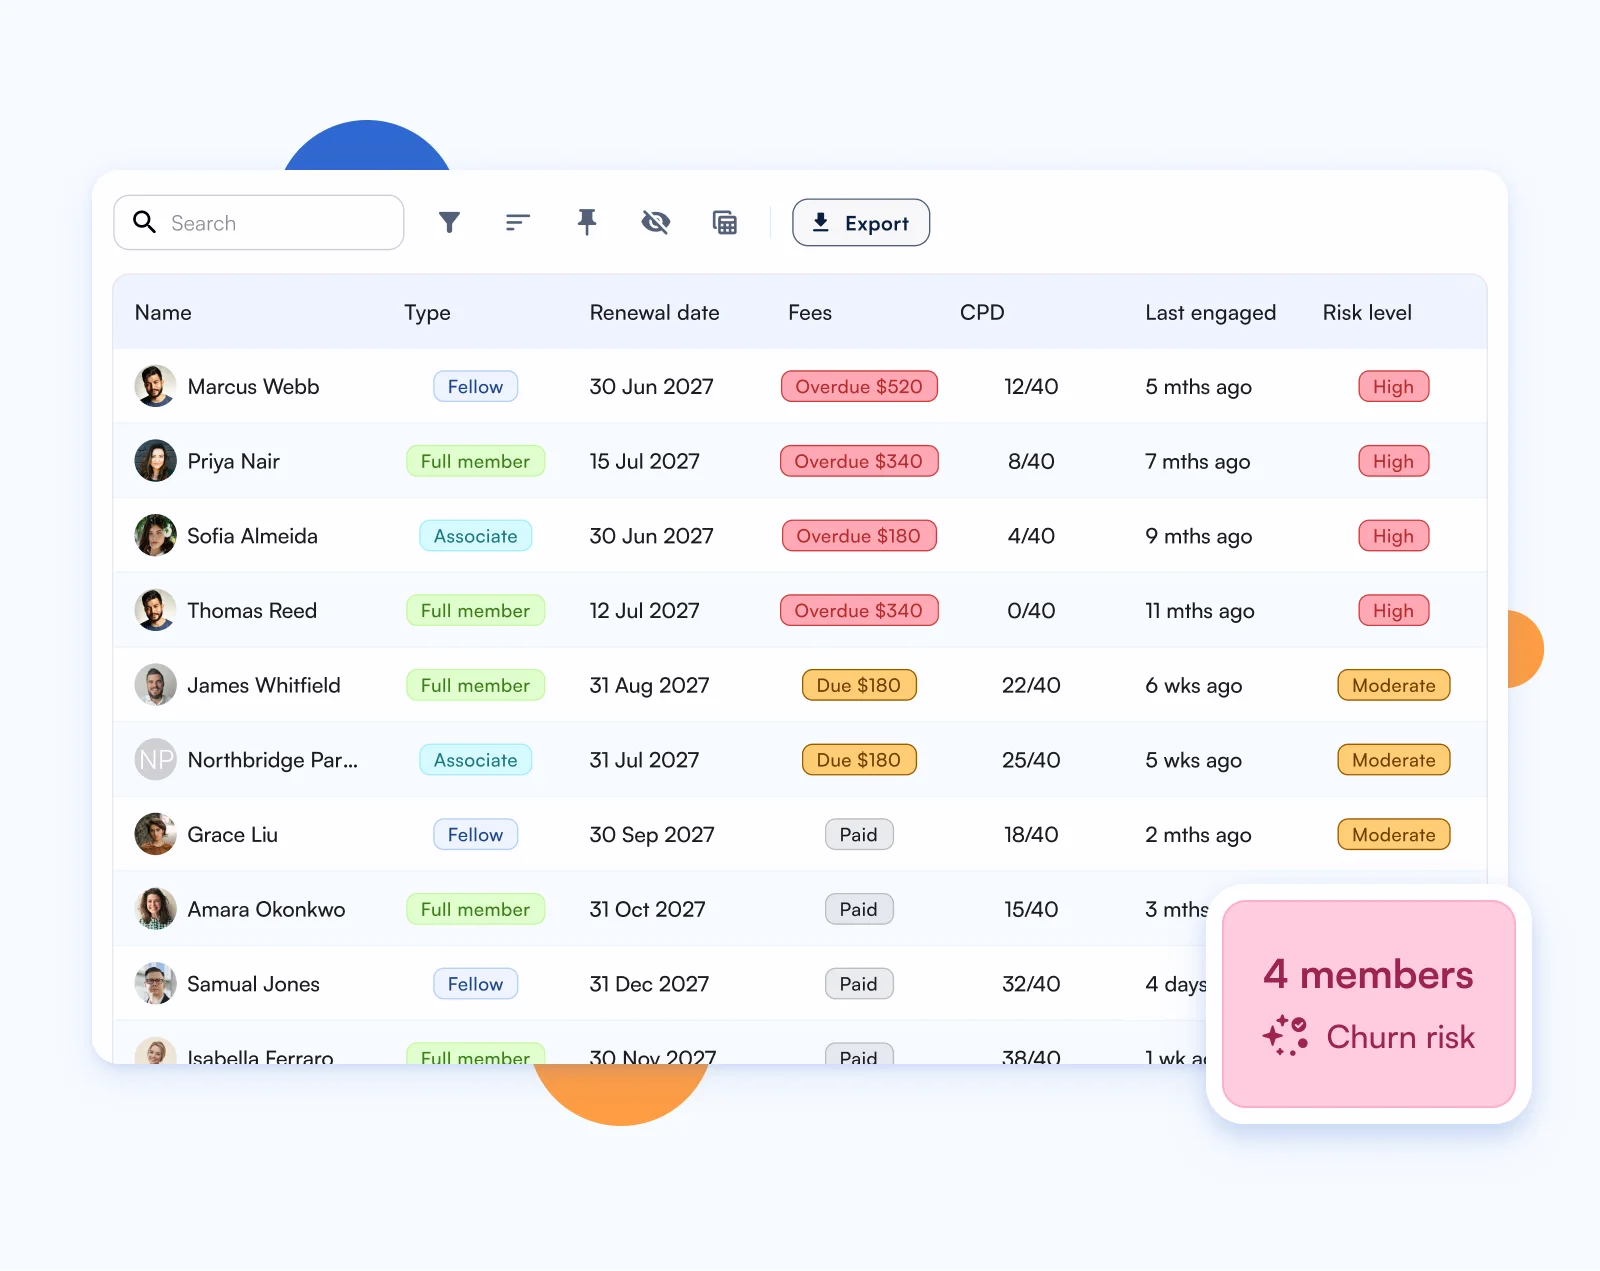Select the Sofia Almeida name

(x=252, y=536)
